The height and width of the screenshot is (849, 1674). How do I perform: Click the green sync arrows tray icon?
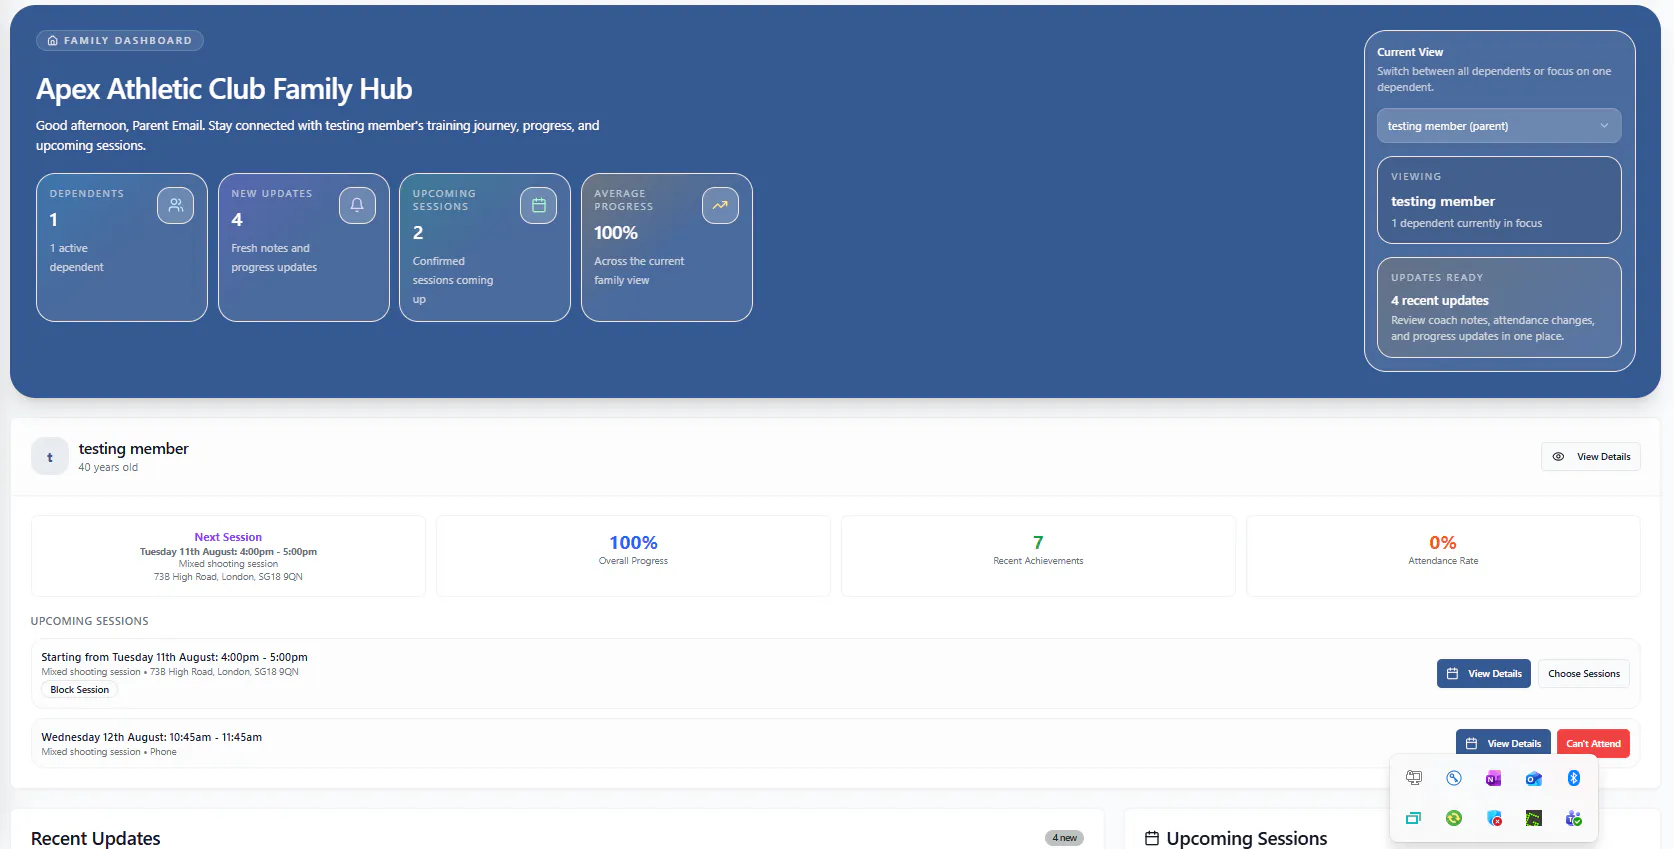tap(1454, 818)
